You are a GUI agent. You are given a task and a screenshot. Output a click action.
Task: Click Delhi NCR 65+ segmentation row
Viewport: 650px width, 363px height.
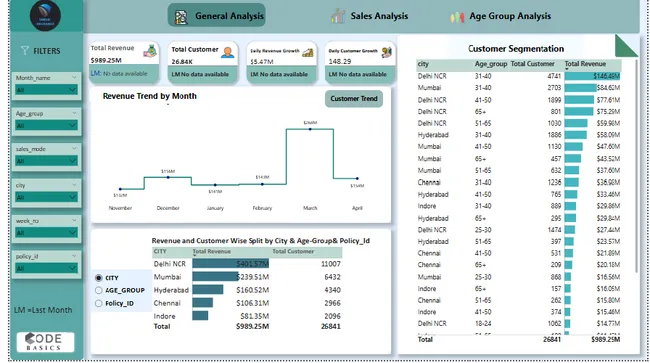[519, 111]
